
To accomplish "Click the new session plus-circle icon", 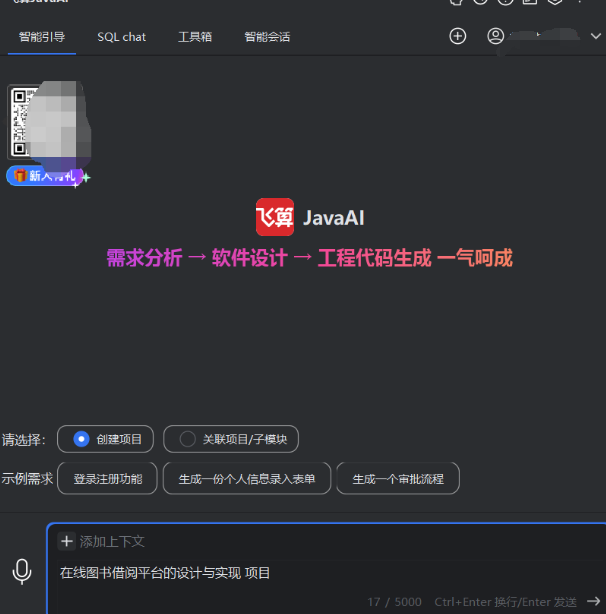I will pos(457,36).
